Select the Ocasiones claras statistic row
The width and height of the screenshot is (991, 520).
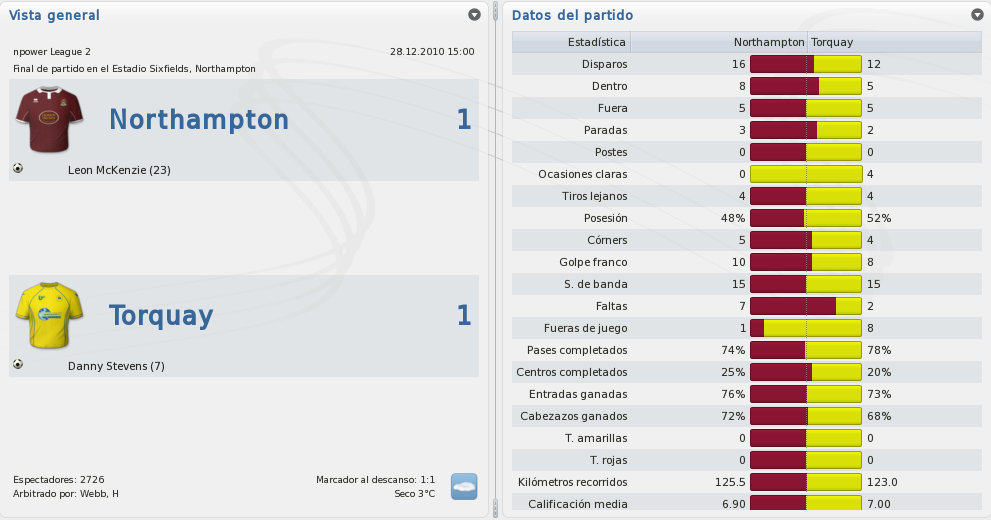tap(746, 174)
